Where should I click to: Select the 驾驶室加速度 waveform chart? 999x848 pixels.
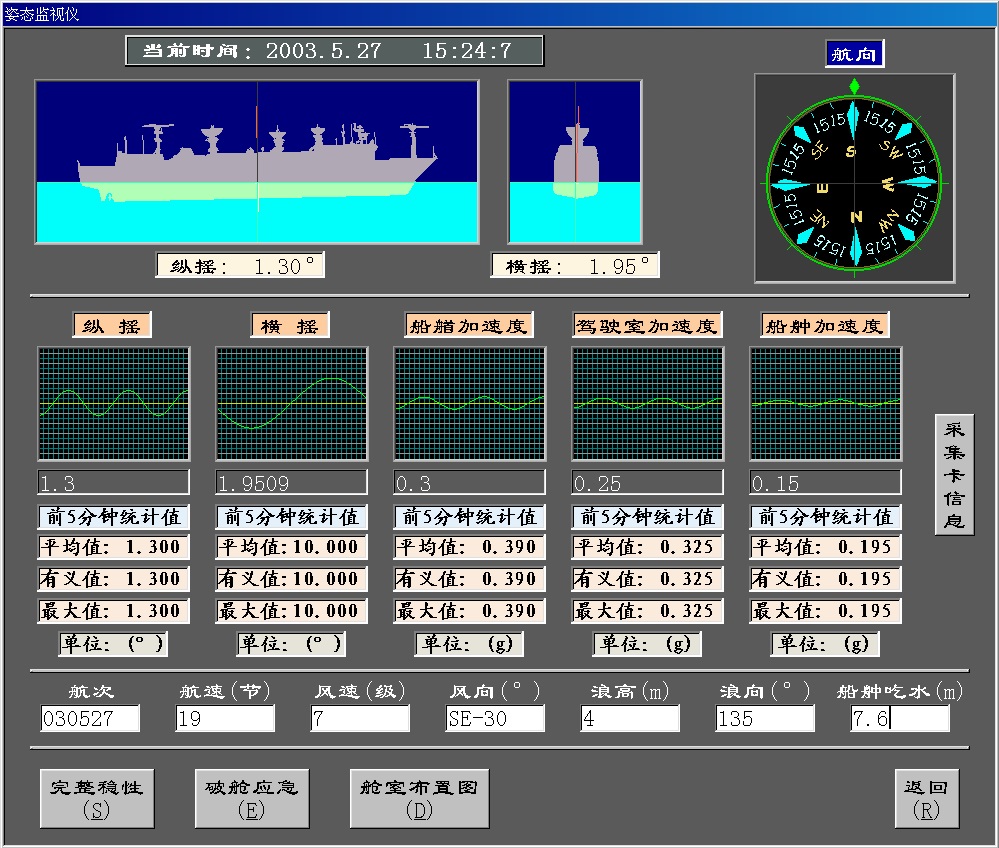tap(647, 402)
